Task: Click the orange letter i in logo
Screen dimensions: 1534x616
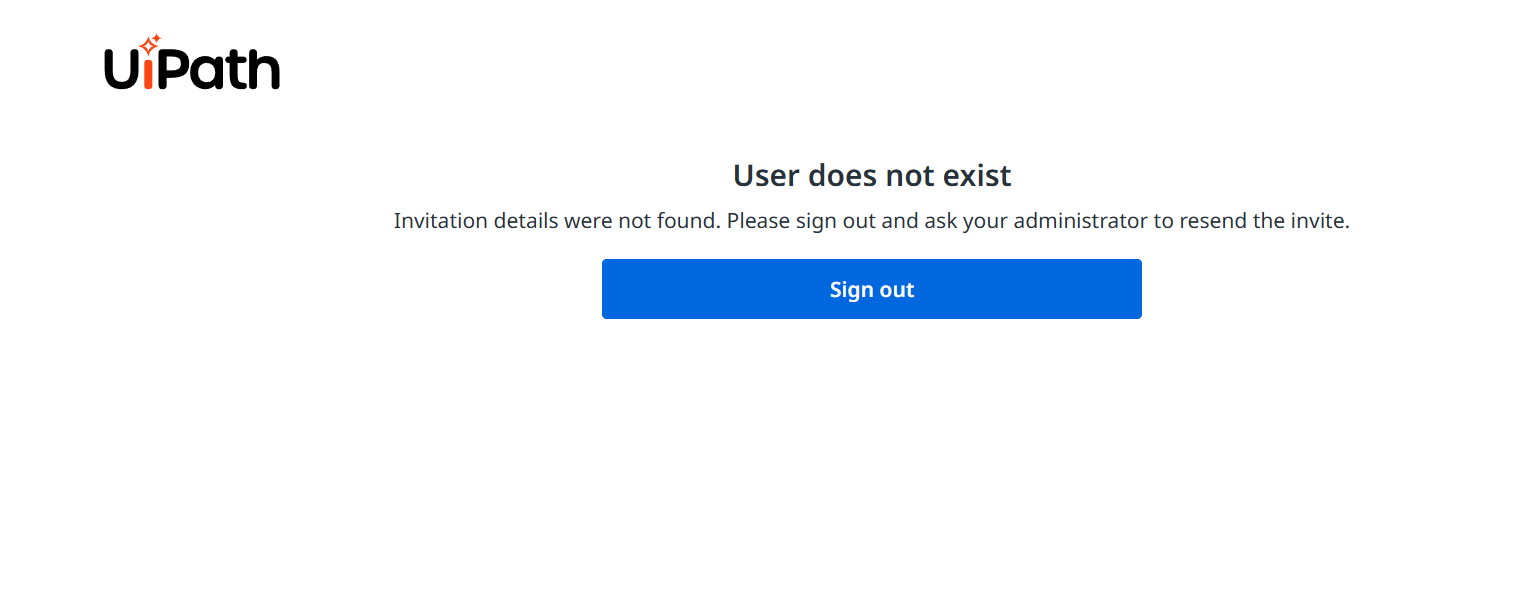Action: [x=148, y=72]
